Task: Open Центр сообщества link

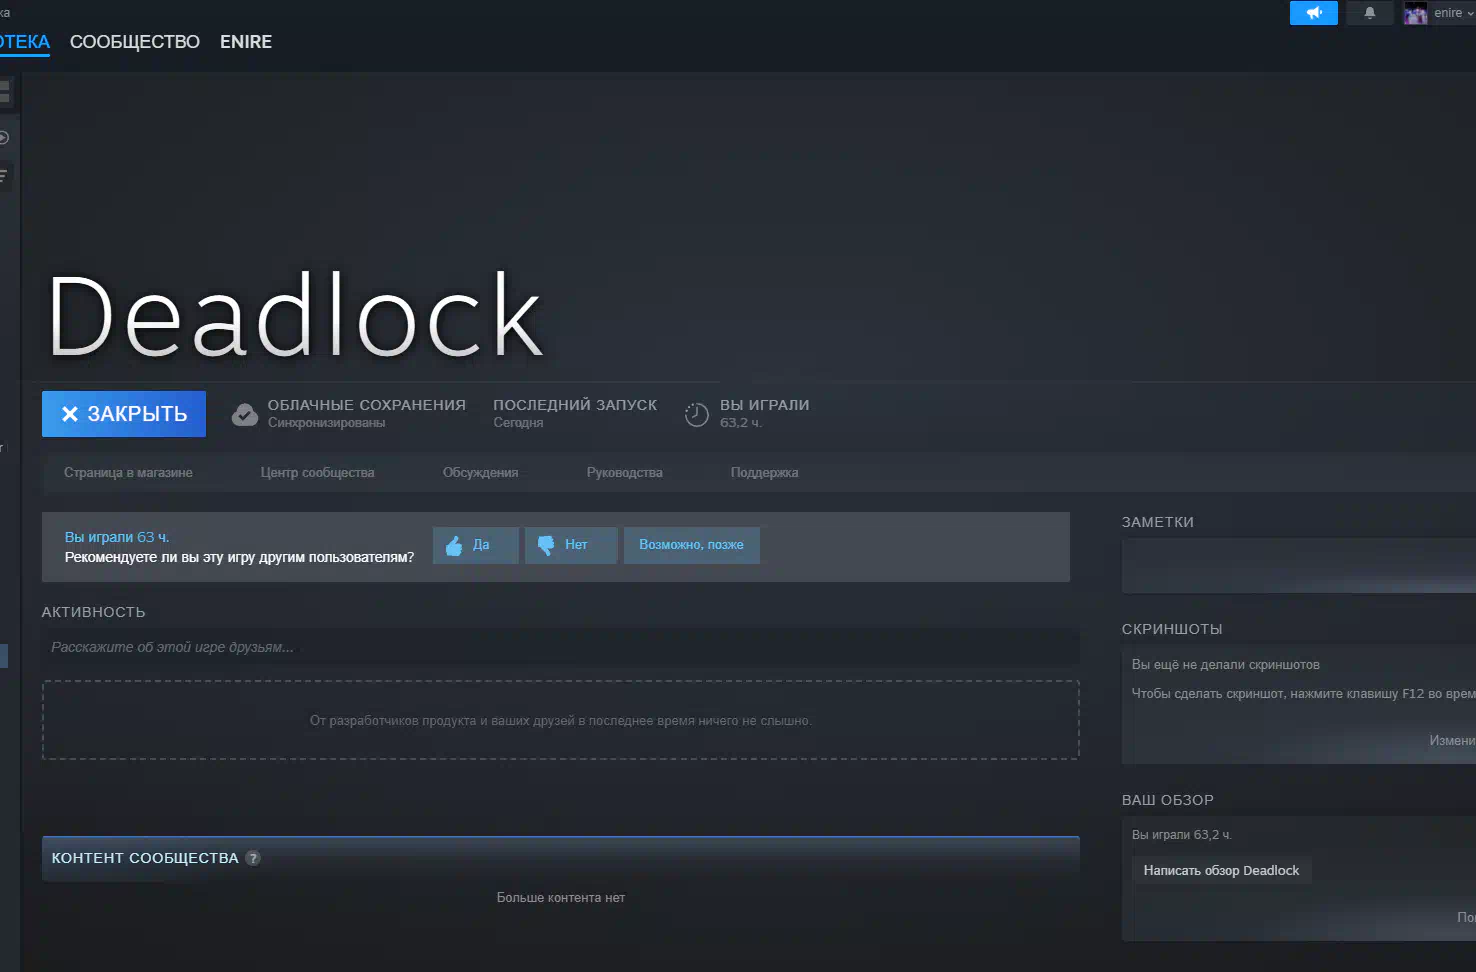Action: (x=318, y=473)
